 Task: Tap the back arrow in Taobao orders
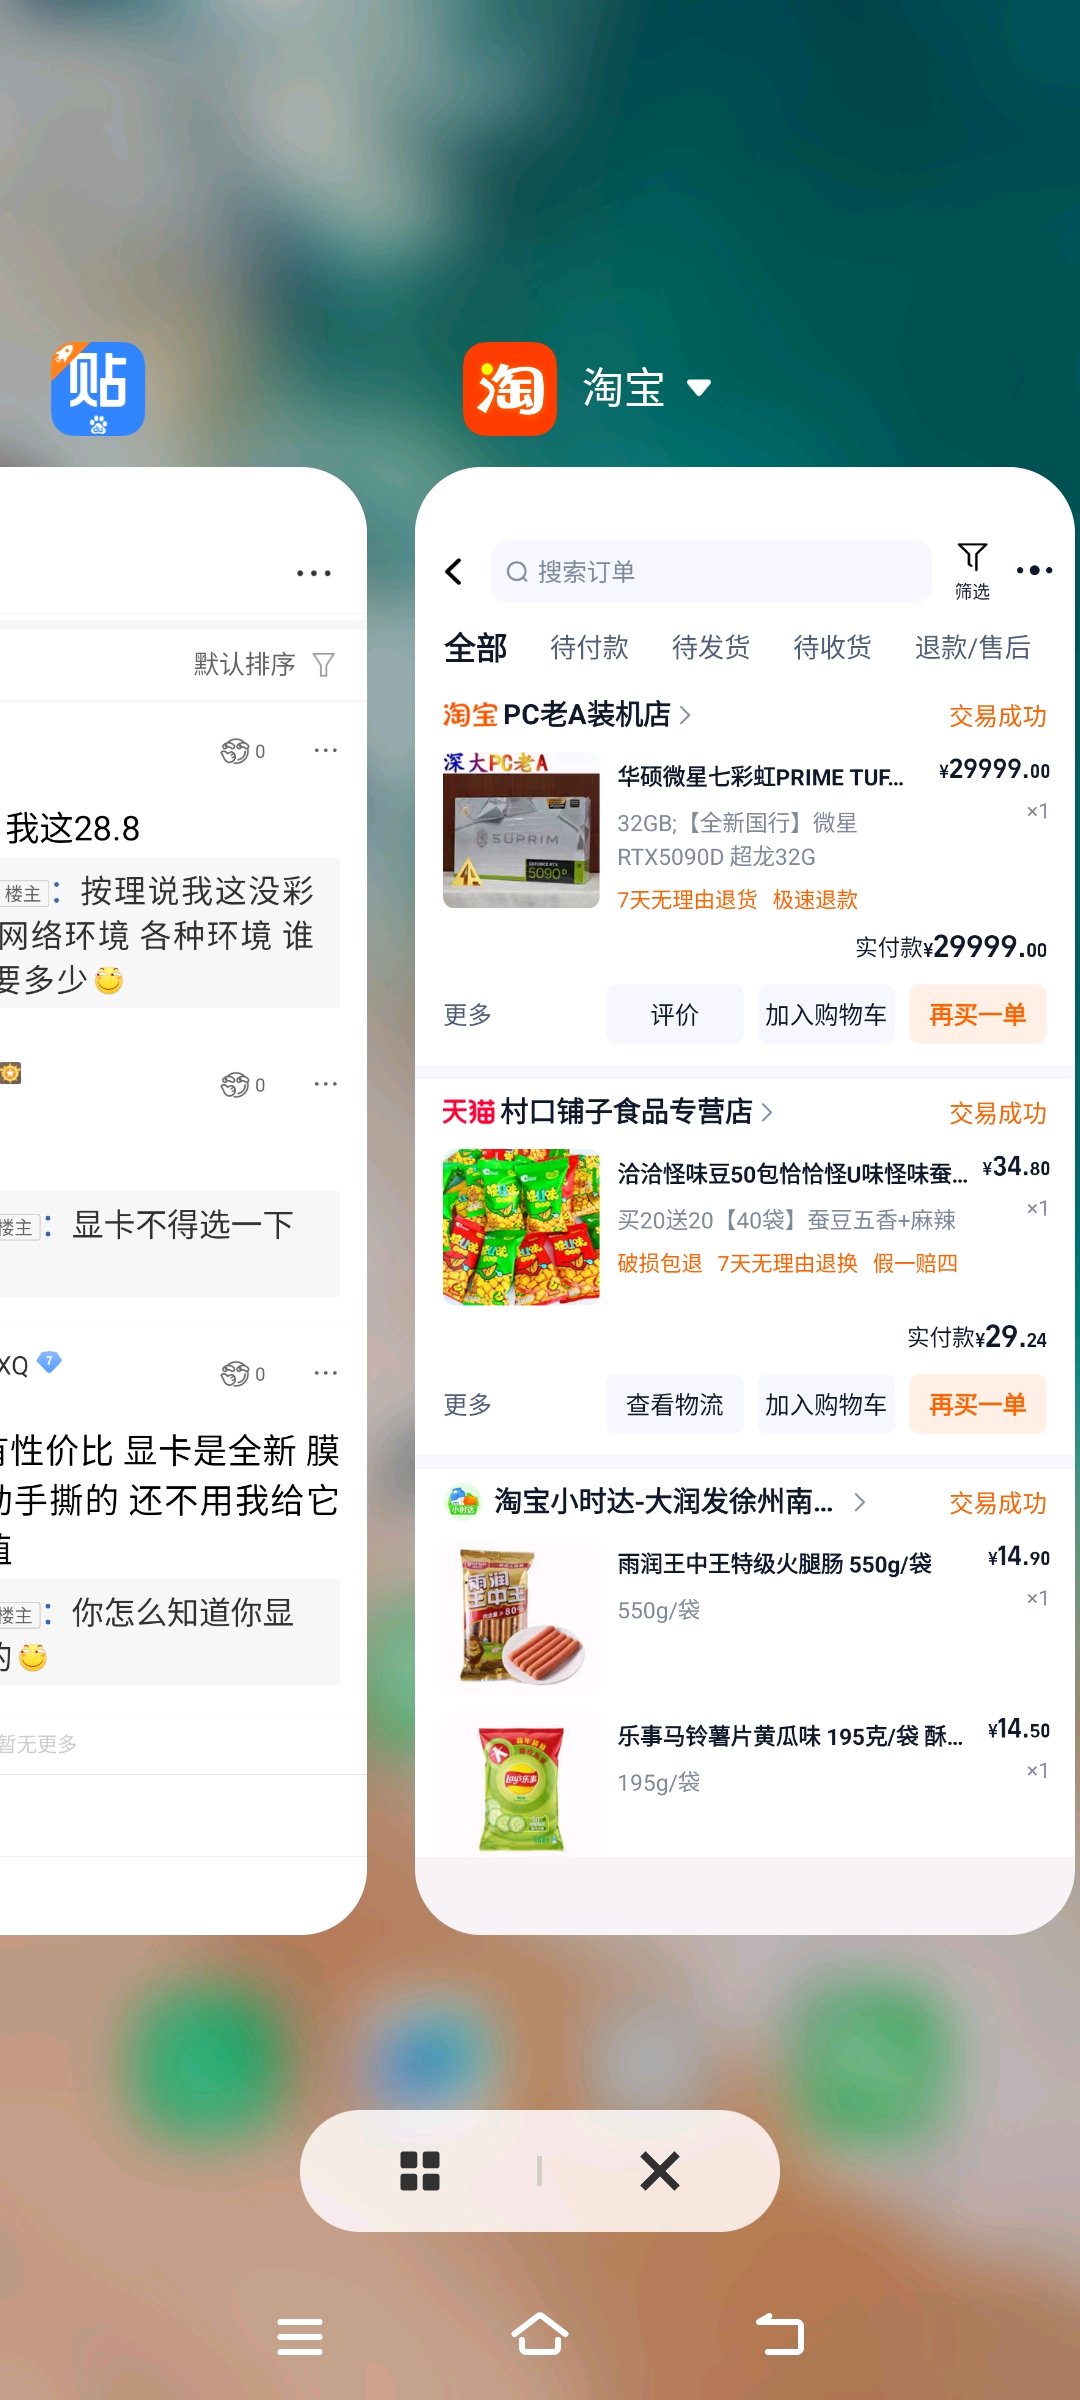(x=454, y=571)
